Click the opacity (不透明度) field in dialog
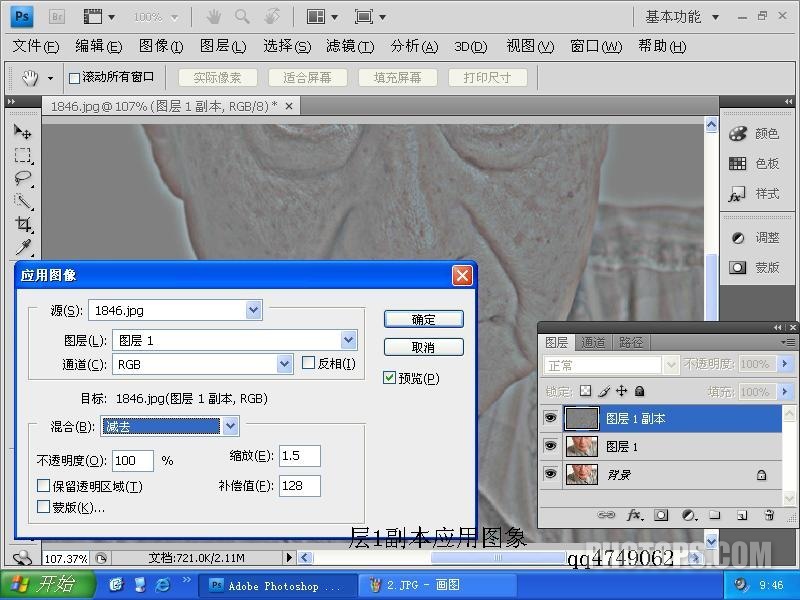The image size is (800, 600). pyautogui.click(x=133, y=461)
